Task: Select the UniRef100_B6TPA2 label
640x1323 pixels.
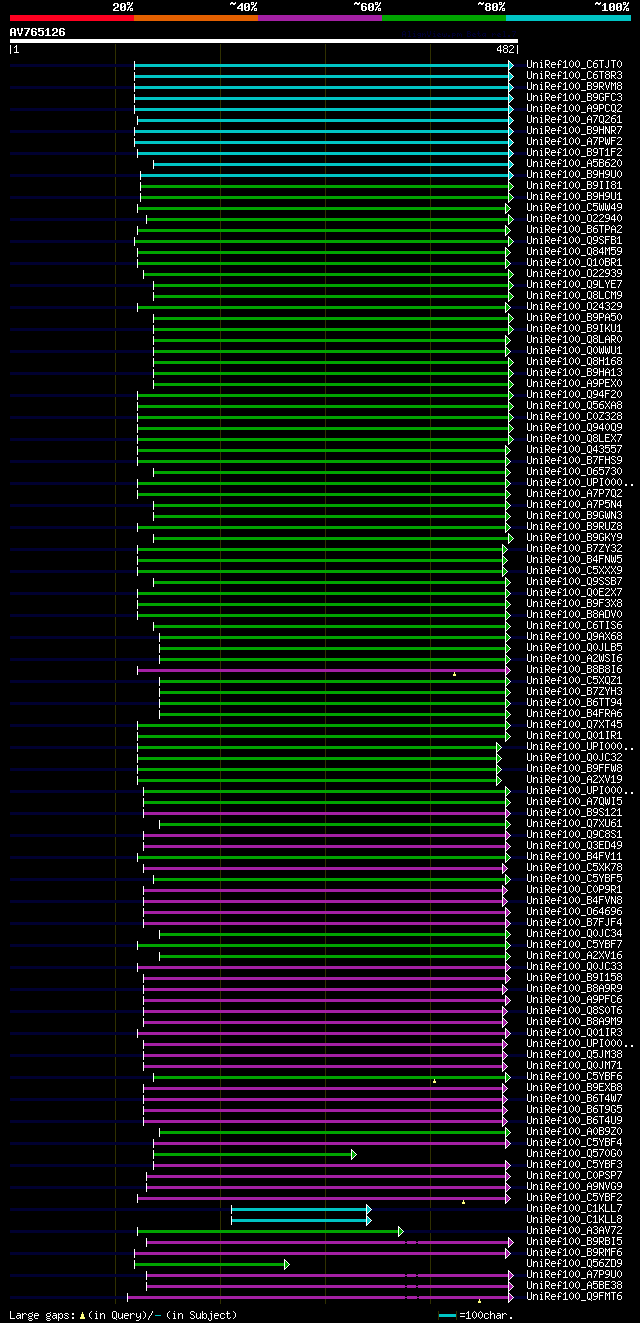Action: point(575,230)
